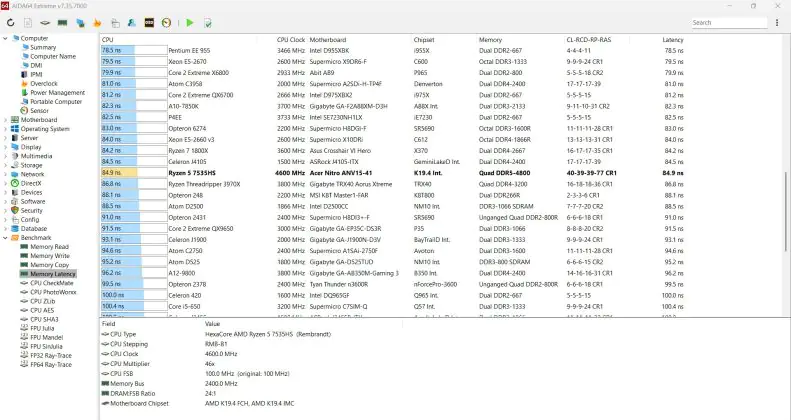Screen dimensions: 791x420
Task: Open the FPU Mandel benchmark
Action: [47, 338]
